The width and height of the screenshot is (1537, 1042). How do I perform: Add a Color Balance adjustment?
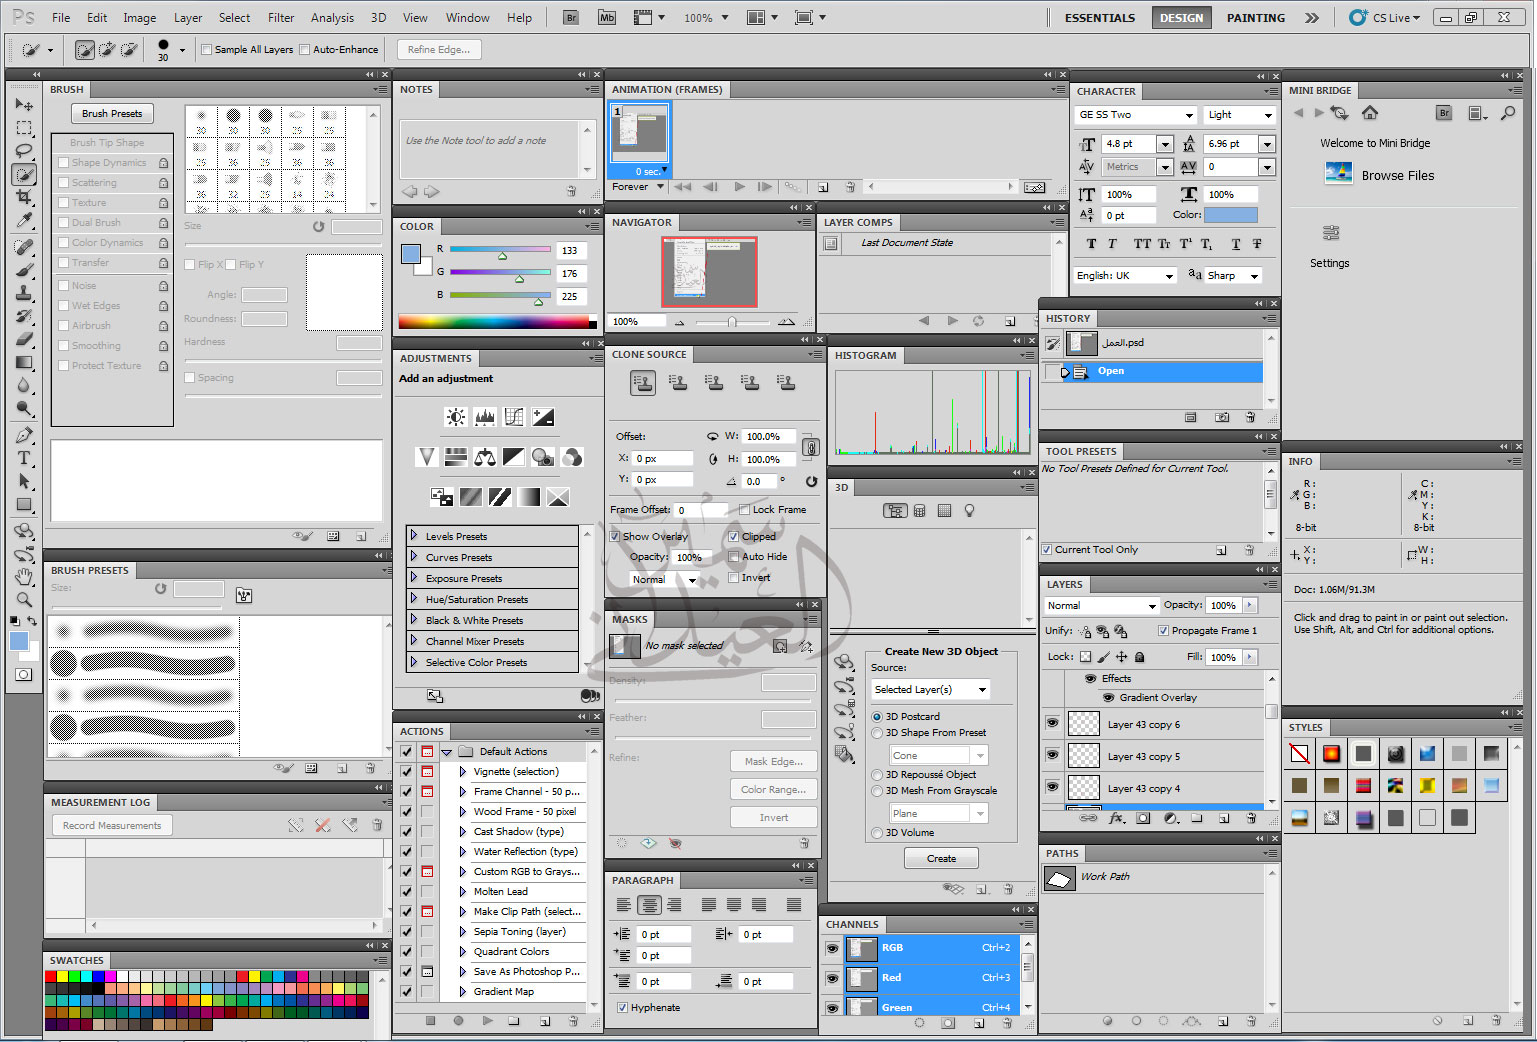(485, 457)
